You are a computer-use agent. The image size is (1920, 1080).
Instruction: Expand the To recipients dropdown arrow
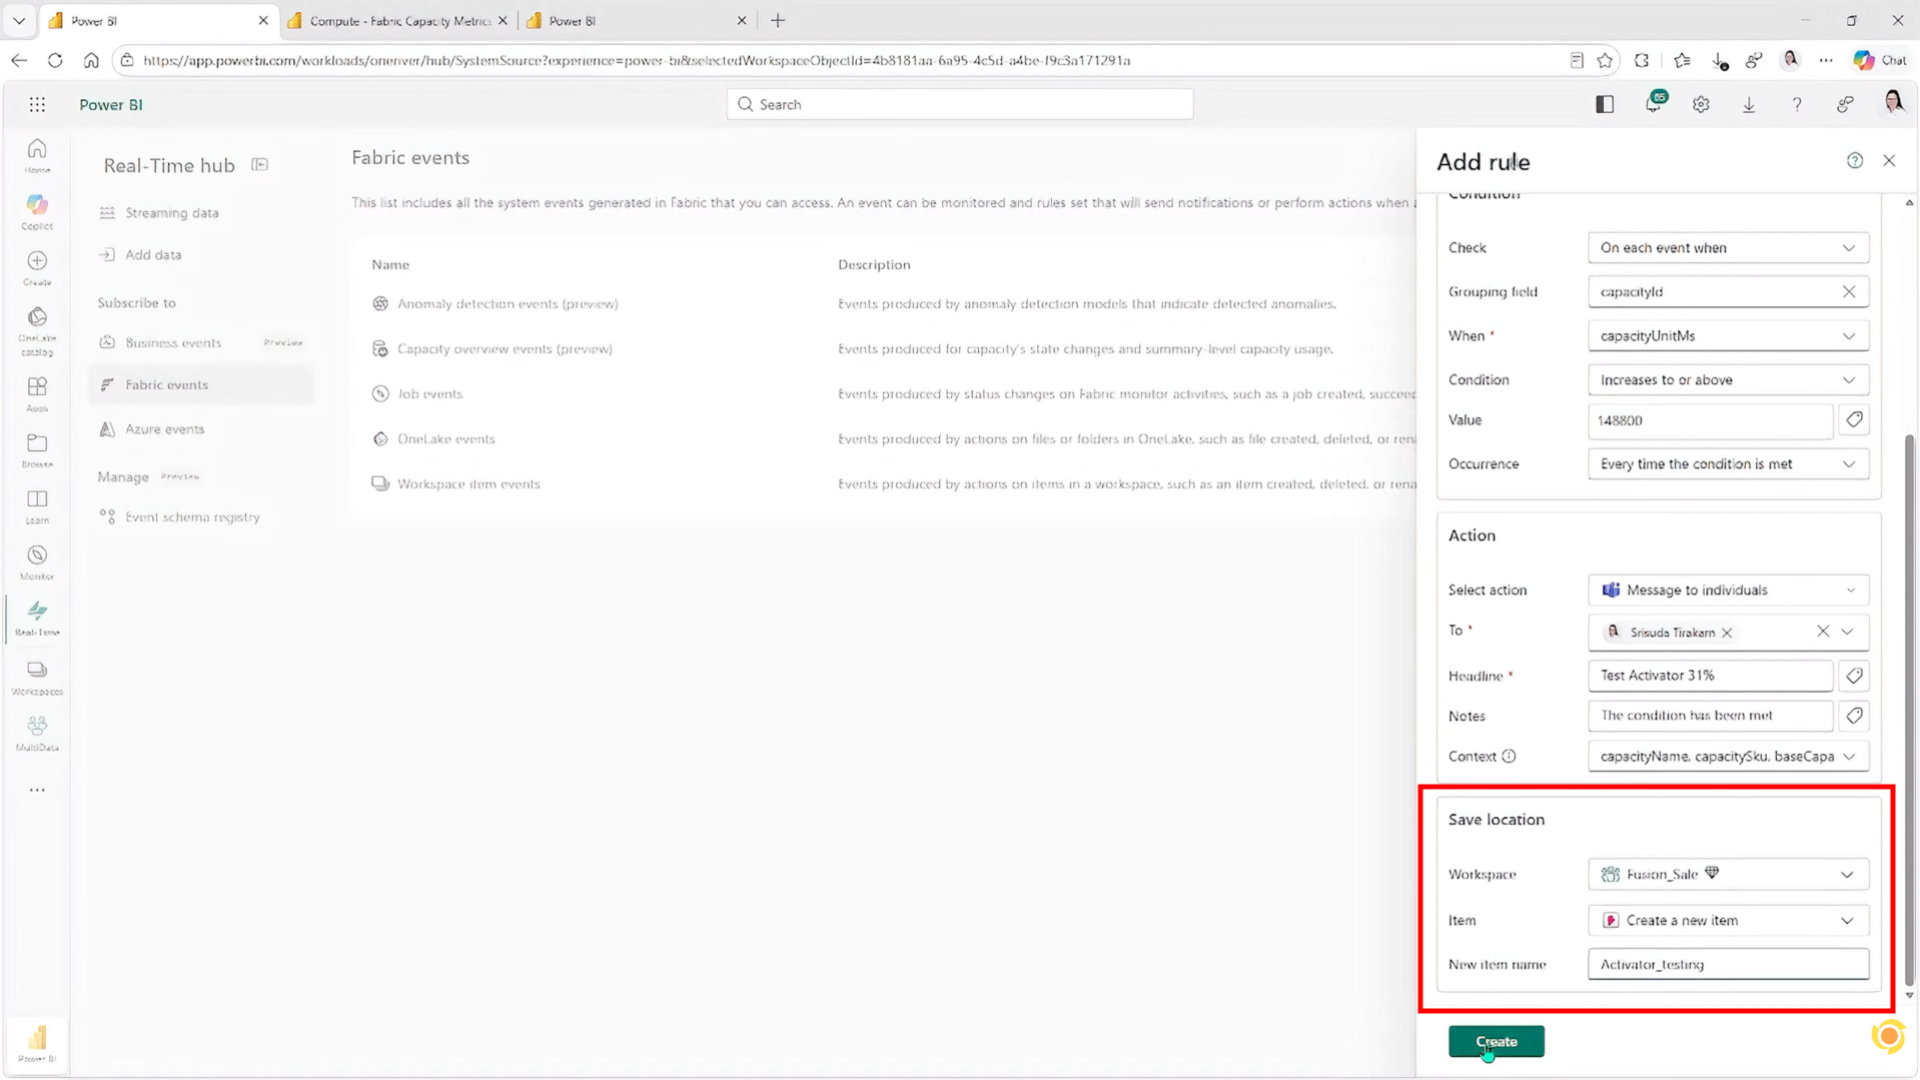point(1848,632)
